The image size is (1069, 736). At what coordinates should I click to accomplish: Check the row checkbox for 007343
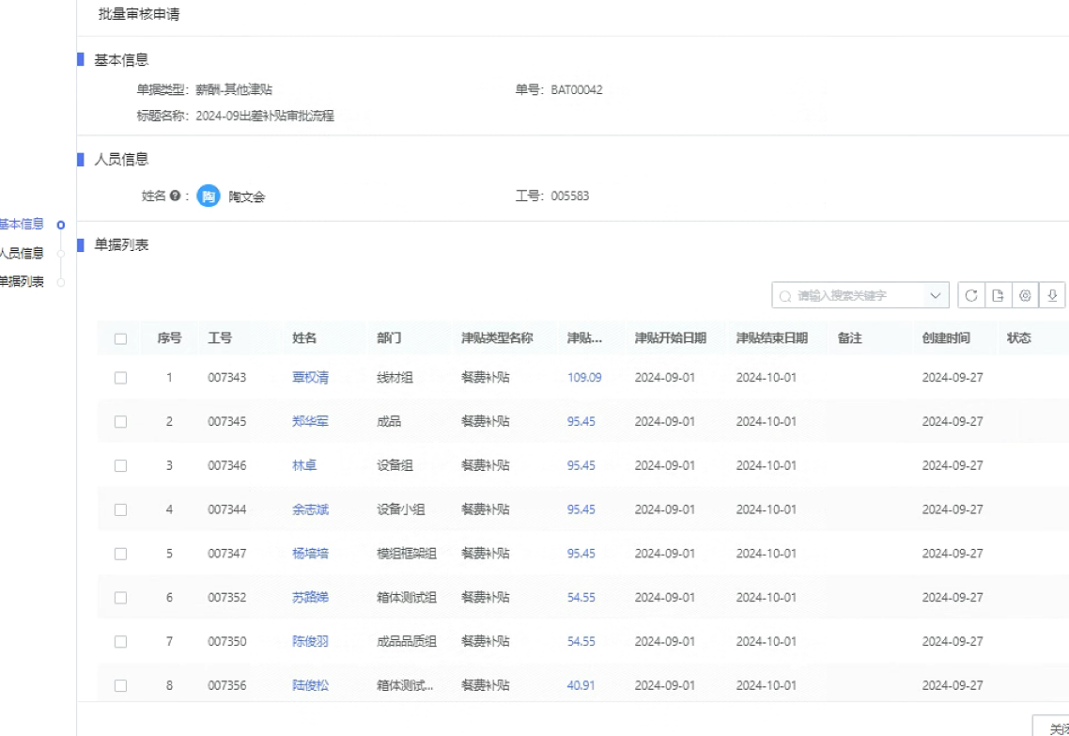[121, 378]
